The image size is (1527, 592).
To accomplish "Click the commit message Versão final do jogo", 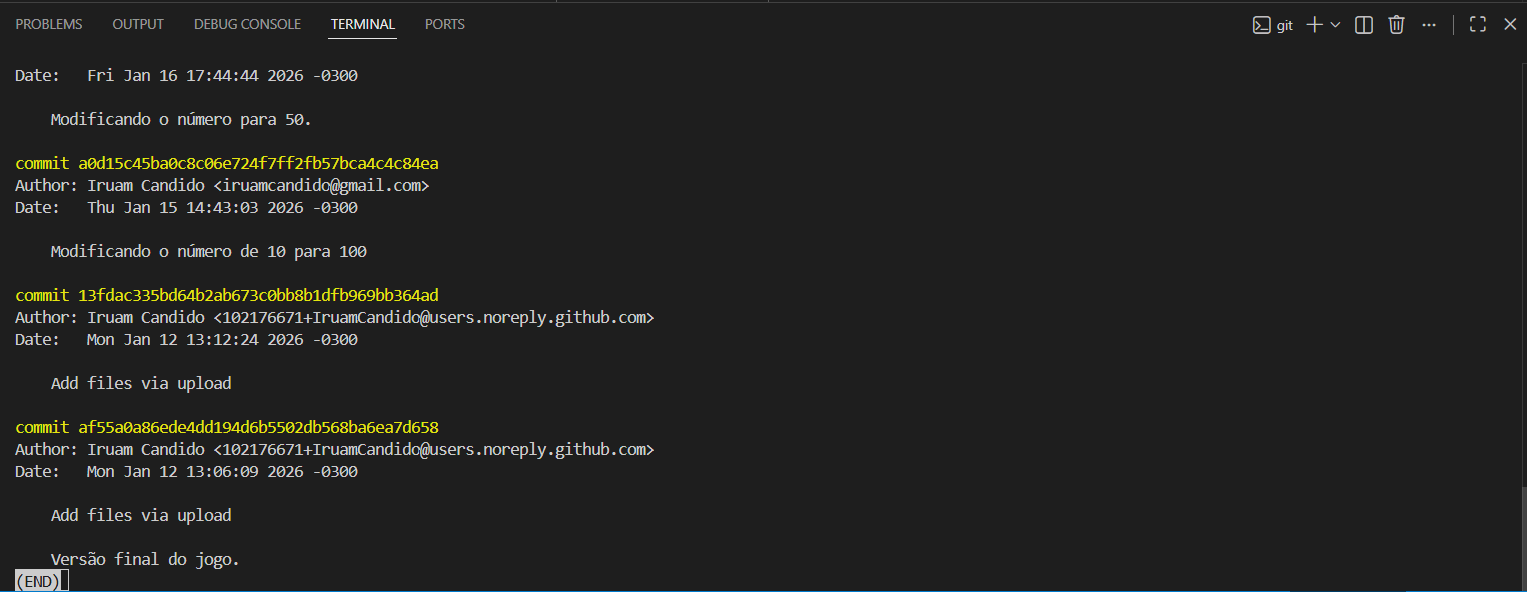I will [145, 558].
